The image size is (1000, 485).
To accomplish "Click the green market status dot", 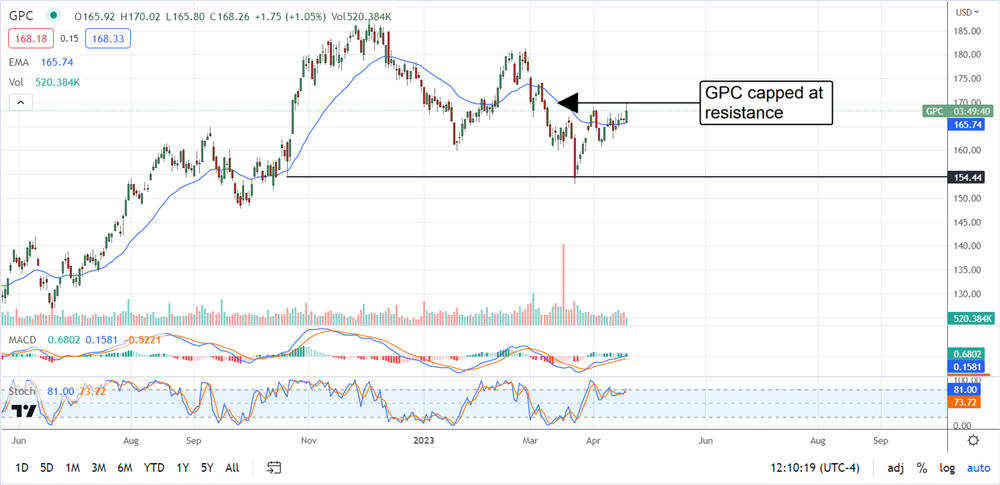I will coord(54,15).
